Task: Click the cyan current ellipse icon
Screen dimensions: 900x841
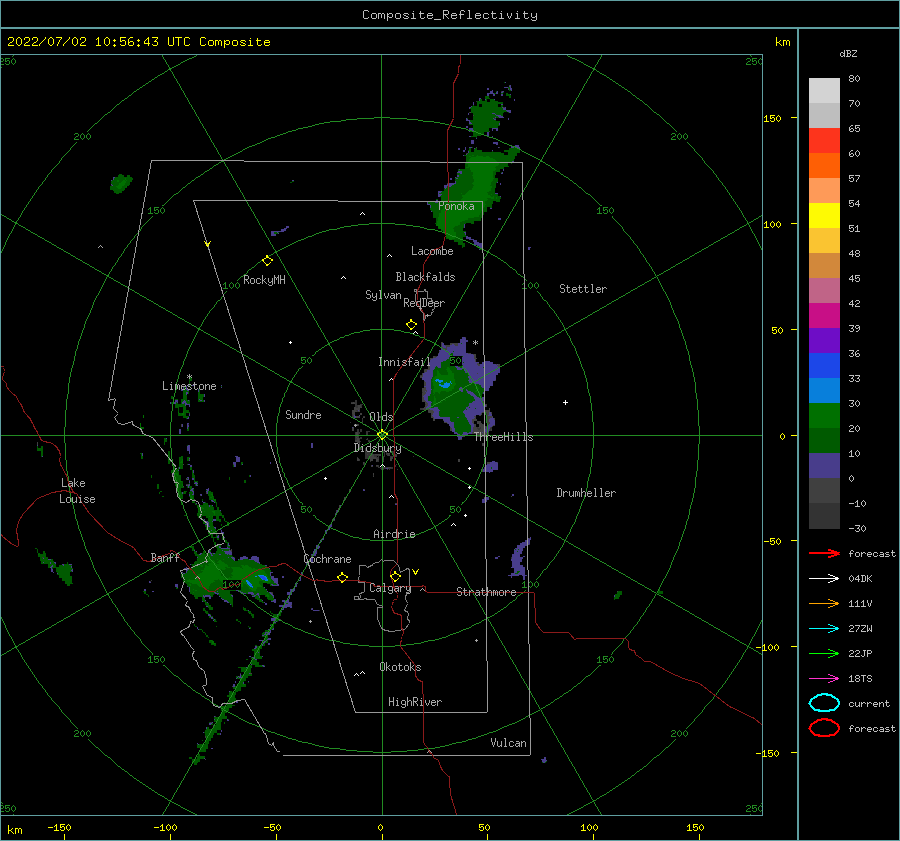Action: coord(824,703)
